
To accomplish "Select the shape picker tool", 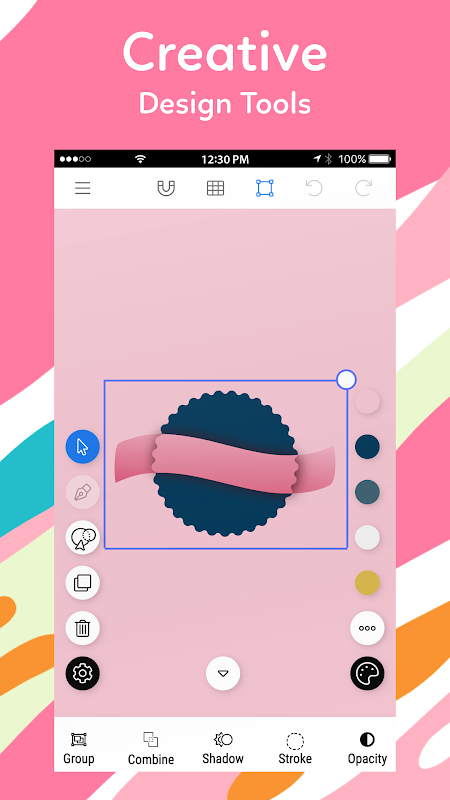I will tap(83, 537).
